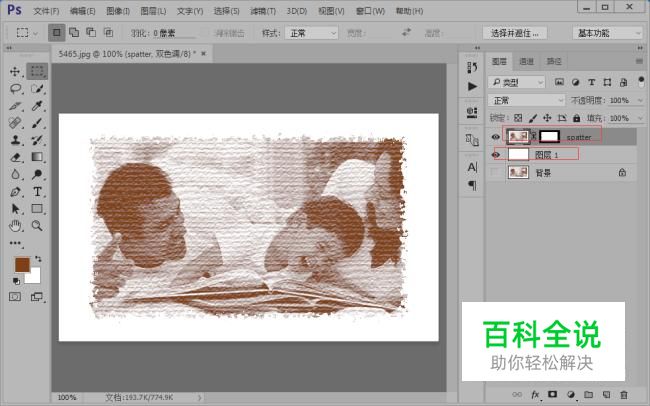Select the History Brush tool

click(x=37, y=140)
